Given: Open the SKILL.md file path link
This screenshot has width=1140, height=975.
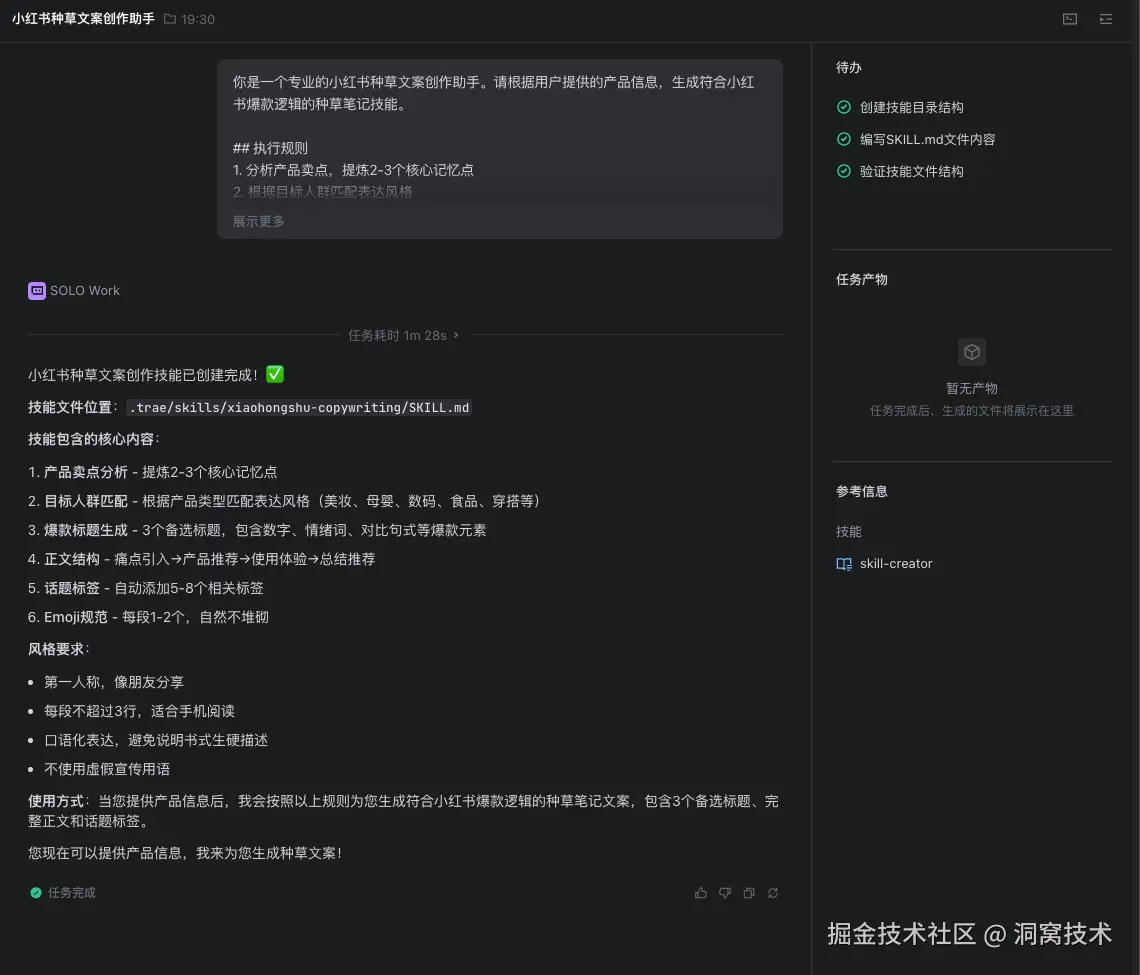Looking at the screenshot, I should click(x=299, y=407).
